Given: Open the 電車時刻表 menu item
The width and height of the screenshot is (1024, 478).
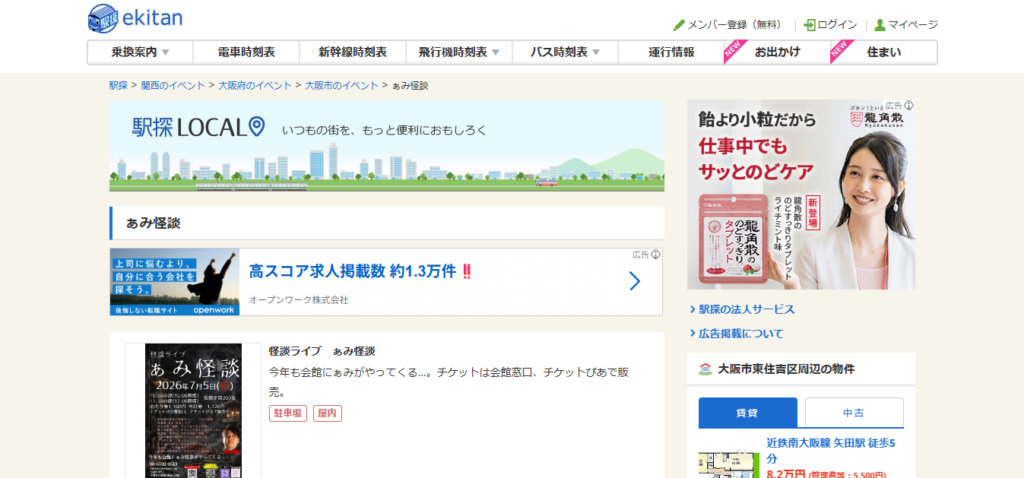Looking at the screenshot, I should click(246, 52).
